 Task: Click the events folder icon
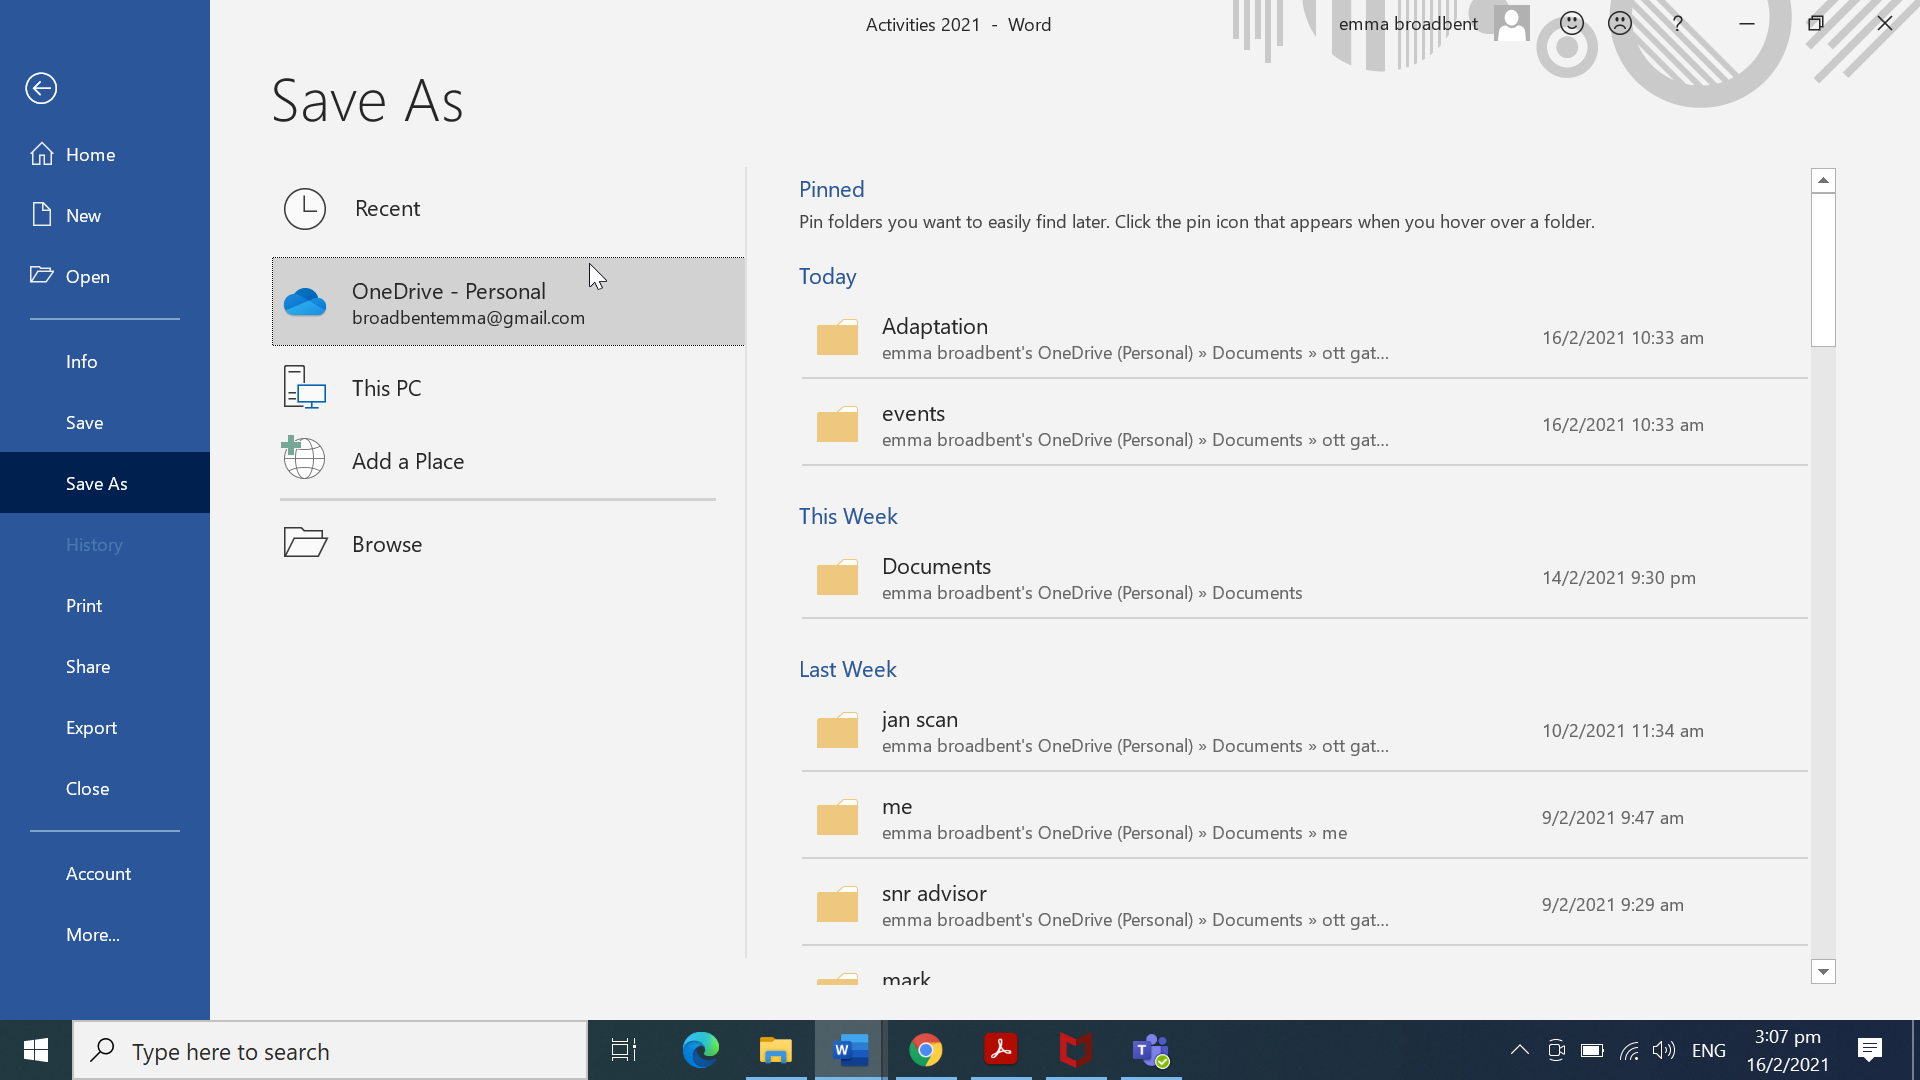[837, 425]
